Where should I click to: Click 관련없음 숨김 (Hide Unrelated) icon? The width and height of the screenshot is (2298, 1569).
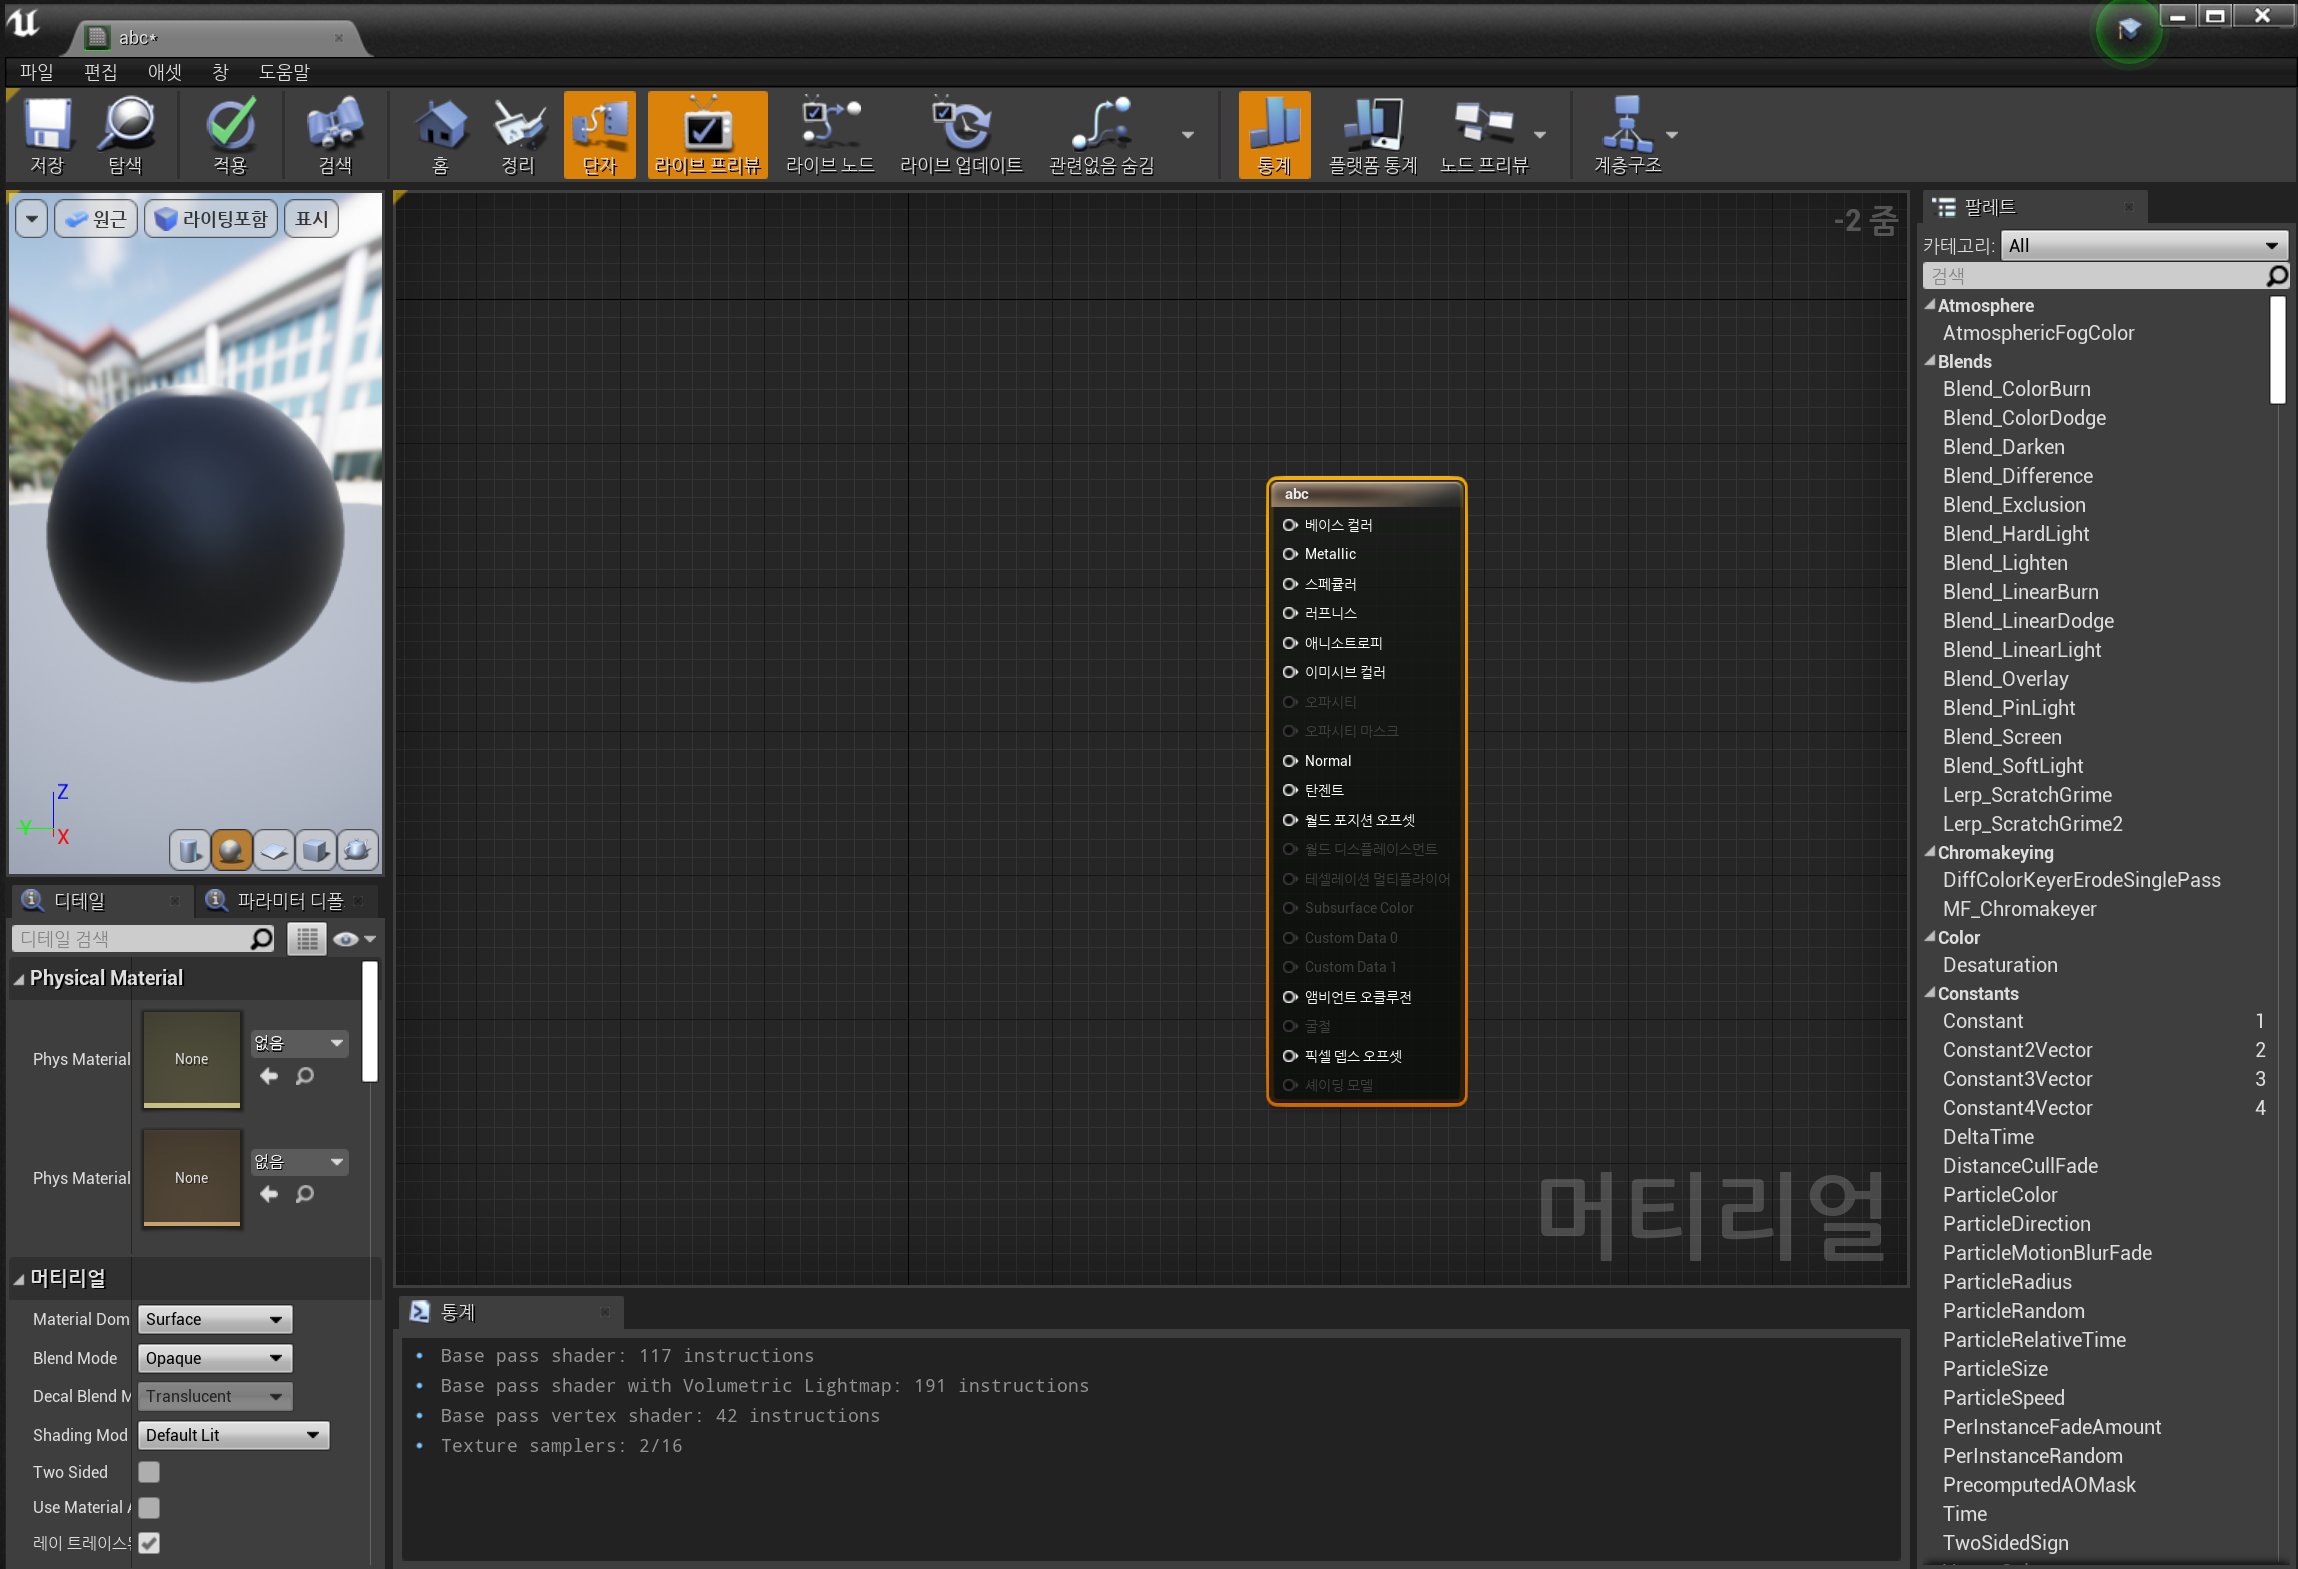coord(1102,134)
